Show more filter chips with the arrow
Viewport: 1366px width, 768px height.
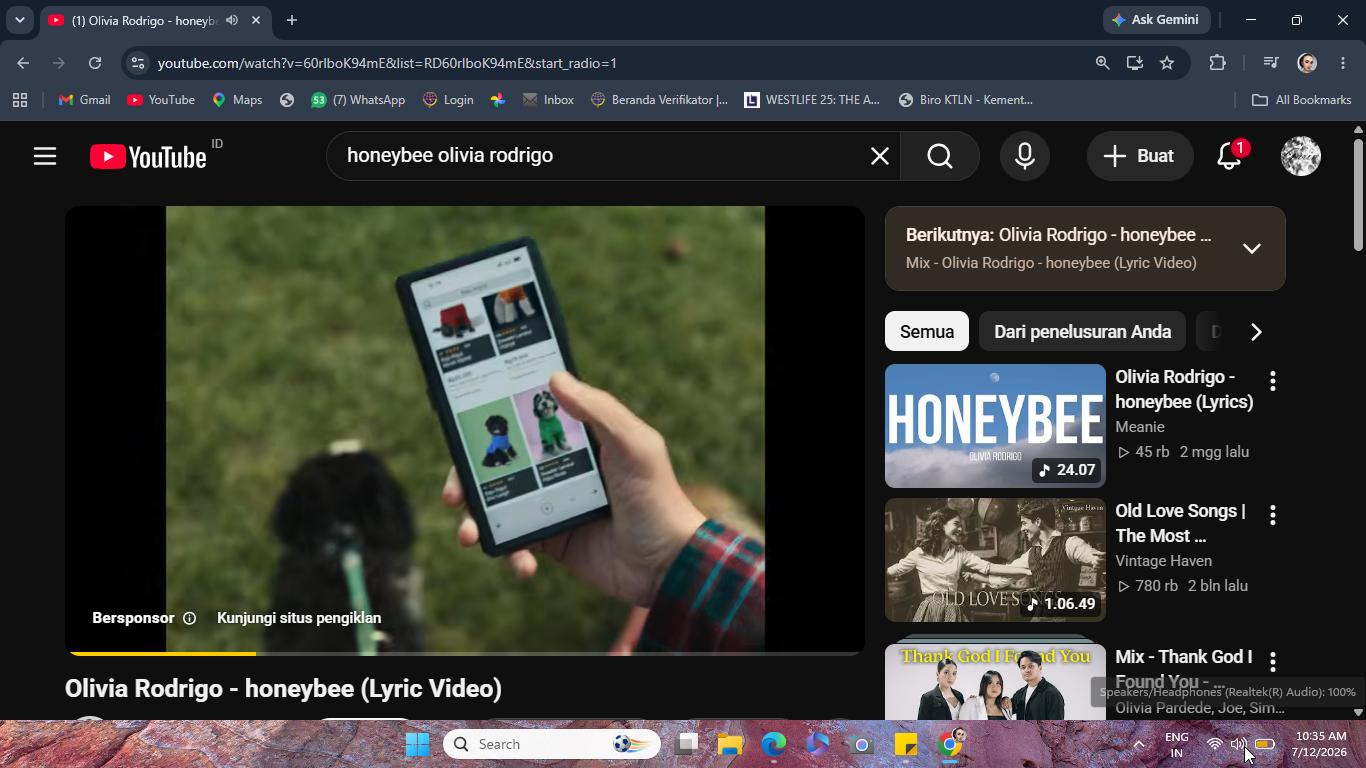[x=1256, y=332]
